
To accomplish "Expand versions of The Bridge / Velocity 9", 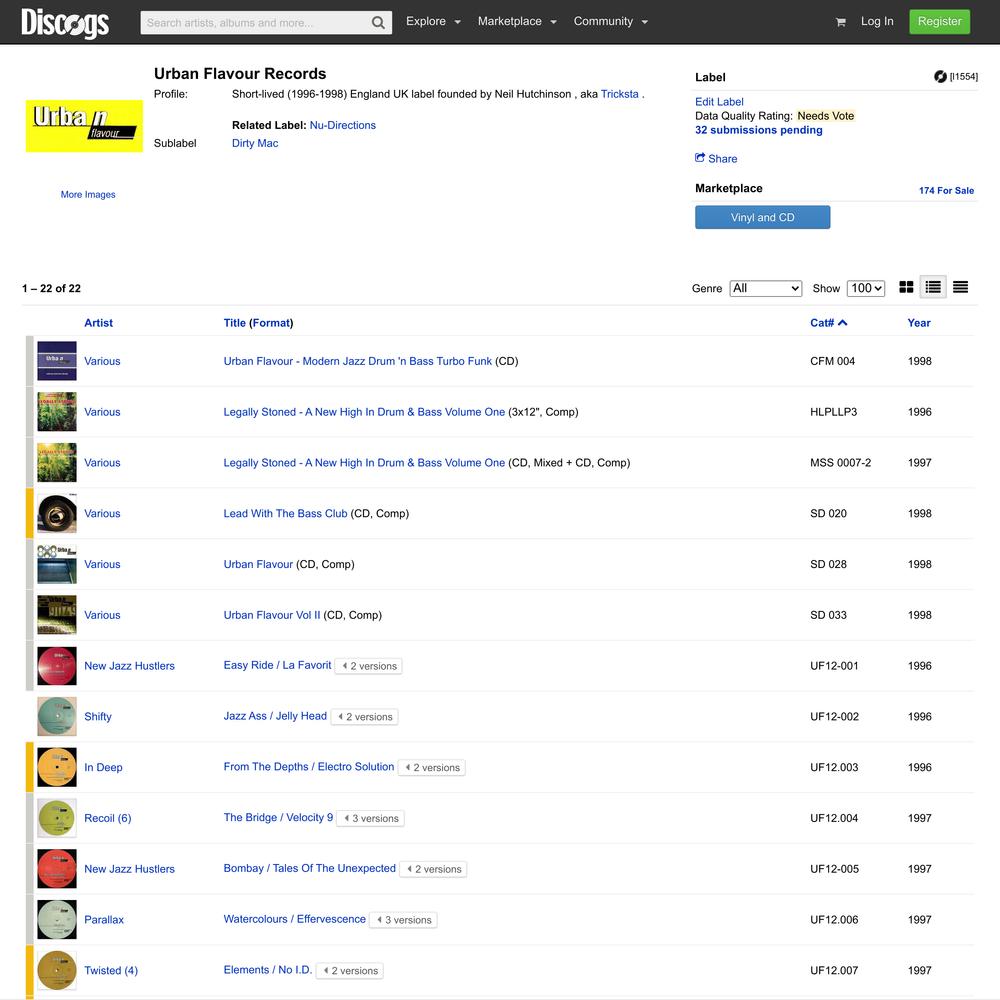I will coord(371,818).
